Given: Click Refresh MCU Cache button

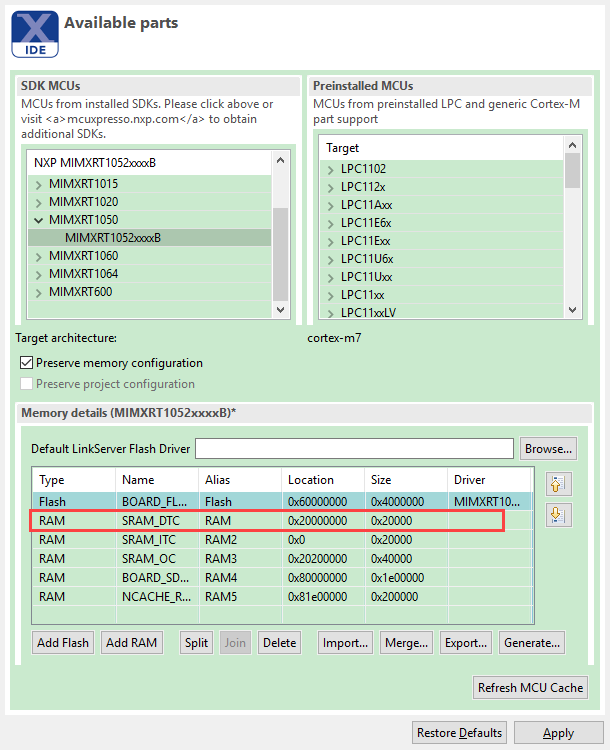Looking at the screenshot, I should (530, 687).
